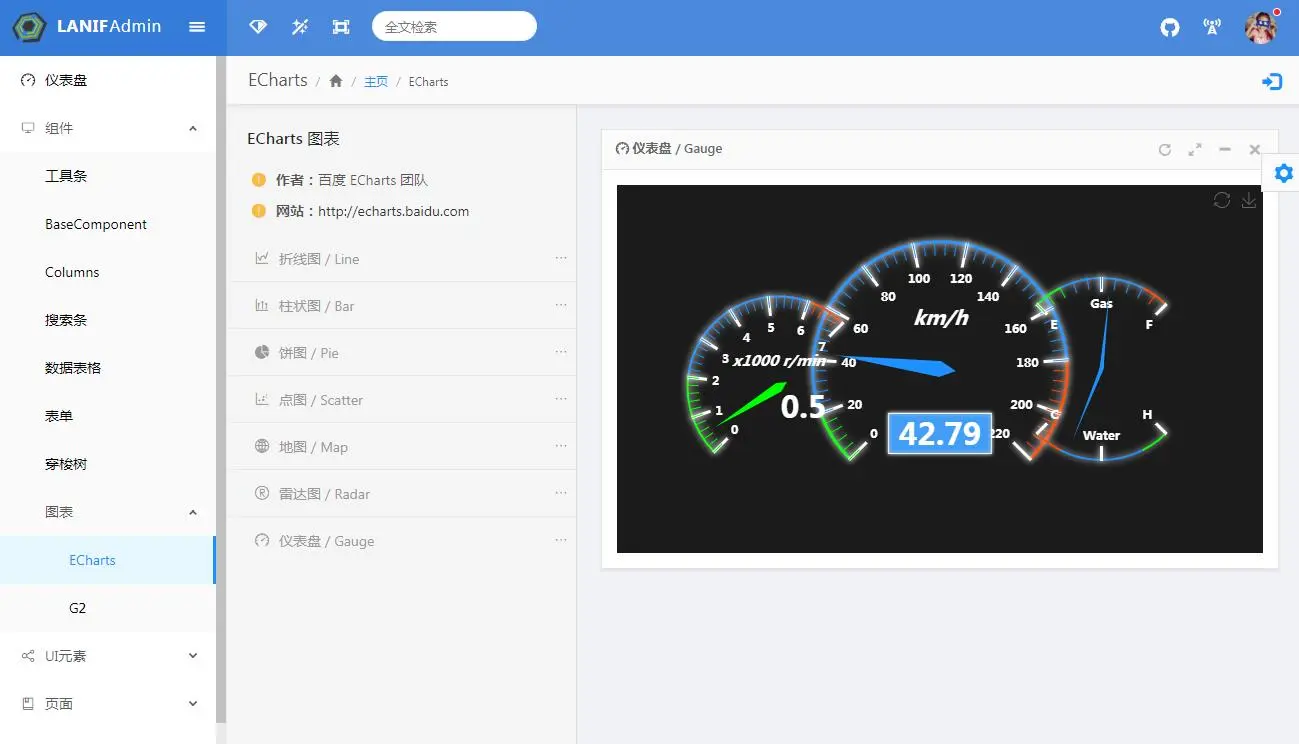Open more options for 折线图 / Line
The height and width of the screenshot is (744, 1299).
click(x=561, y=258)
